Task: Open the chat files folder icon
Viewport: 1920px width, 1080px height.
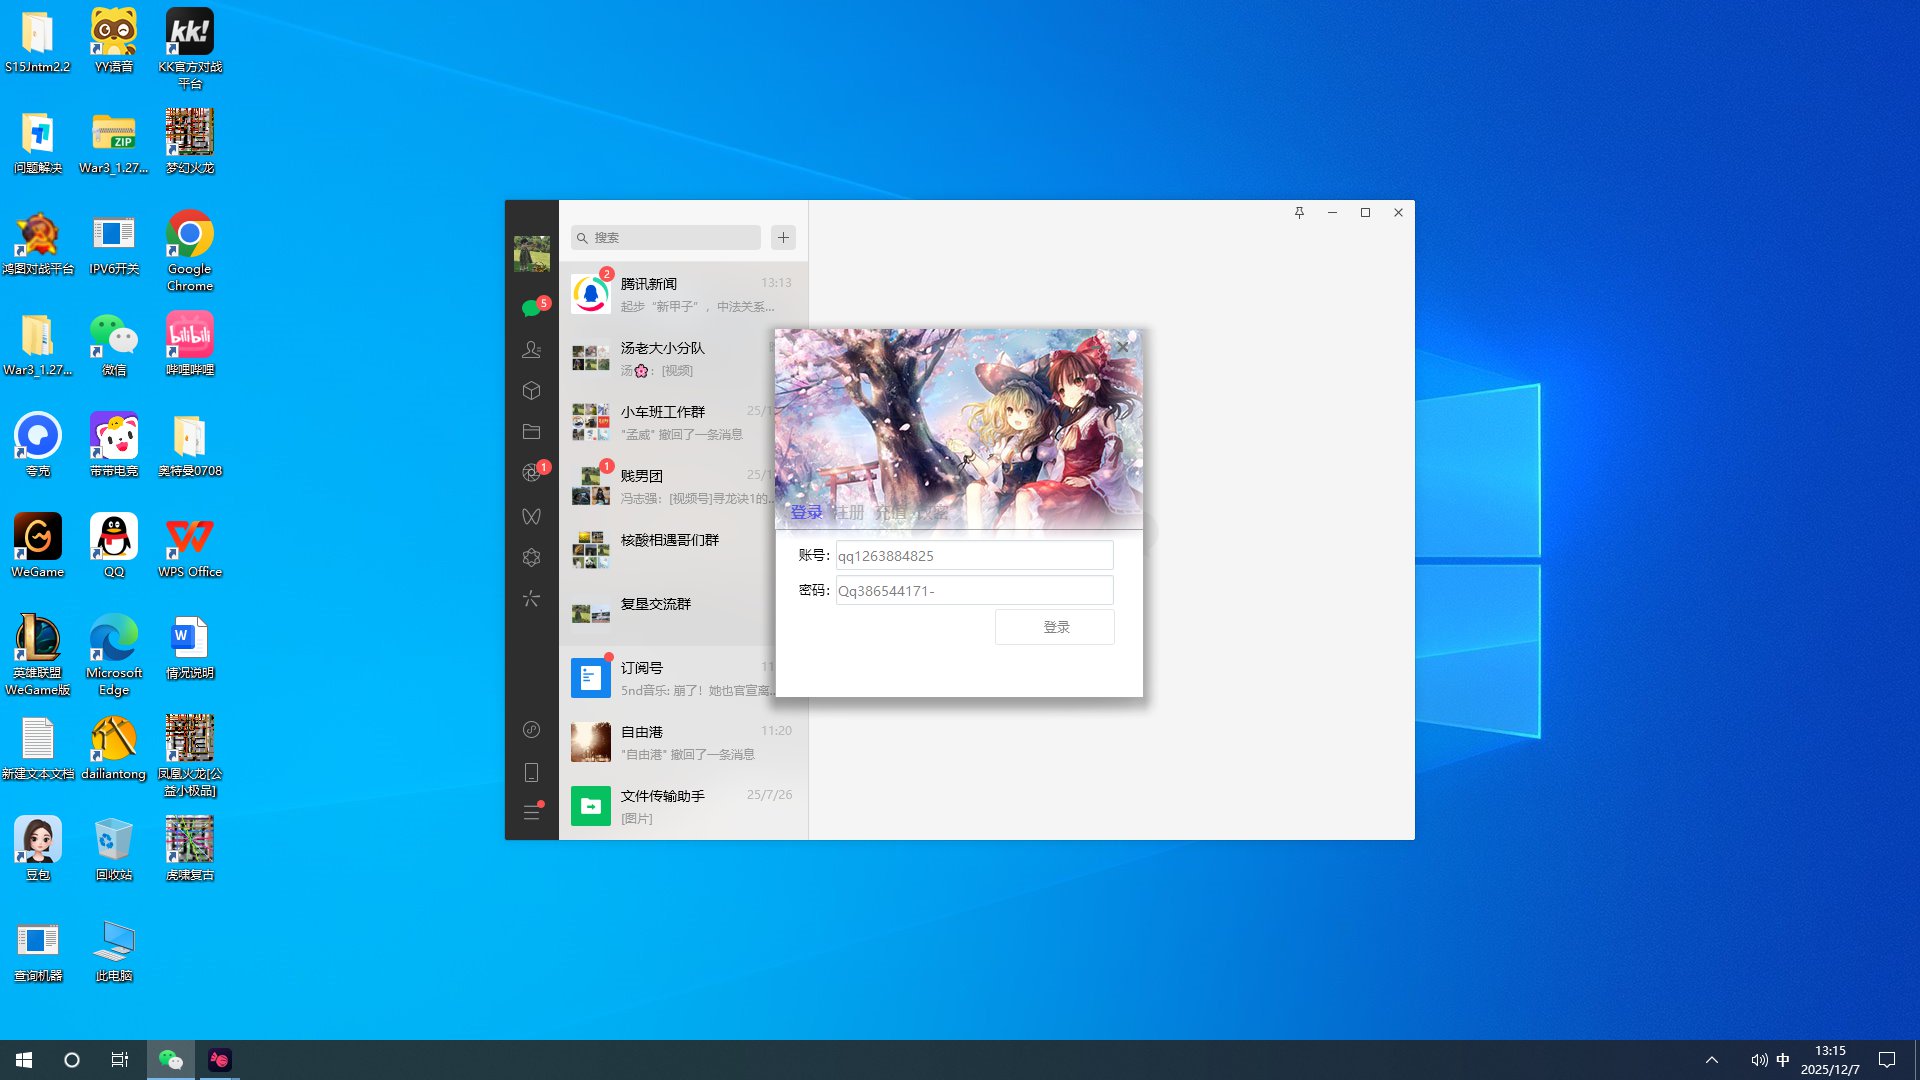Action: [531, 432]
